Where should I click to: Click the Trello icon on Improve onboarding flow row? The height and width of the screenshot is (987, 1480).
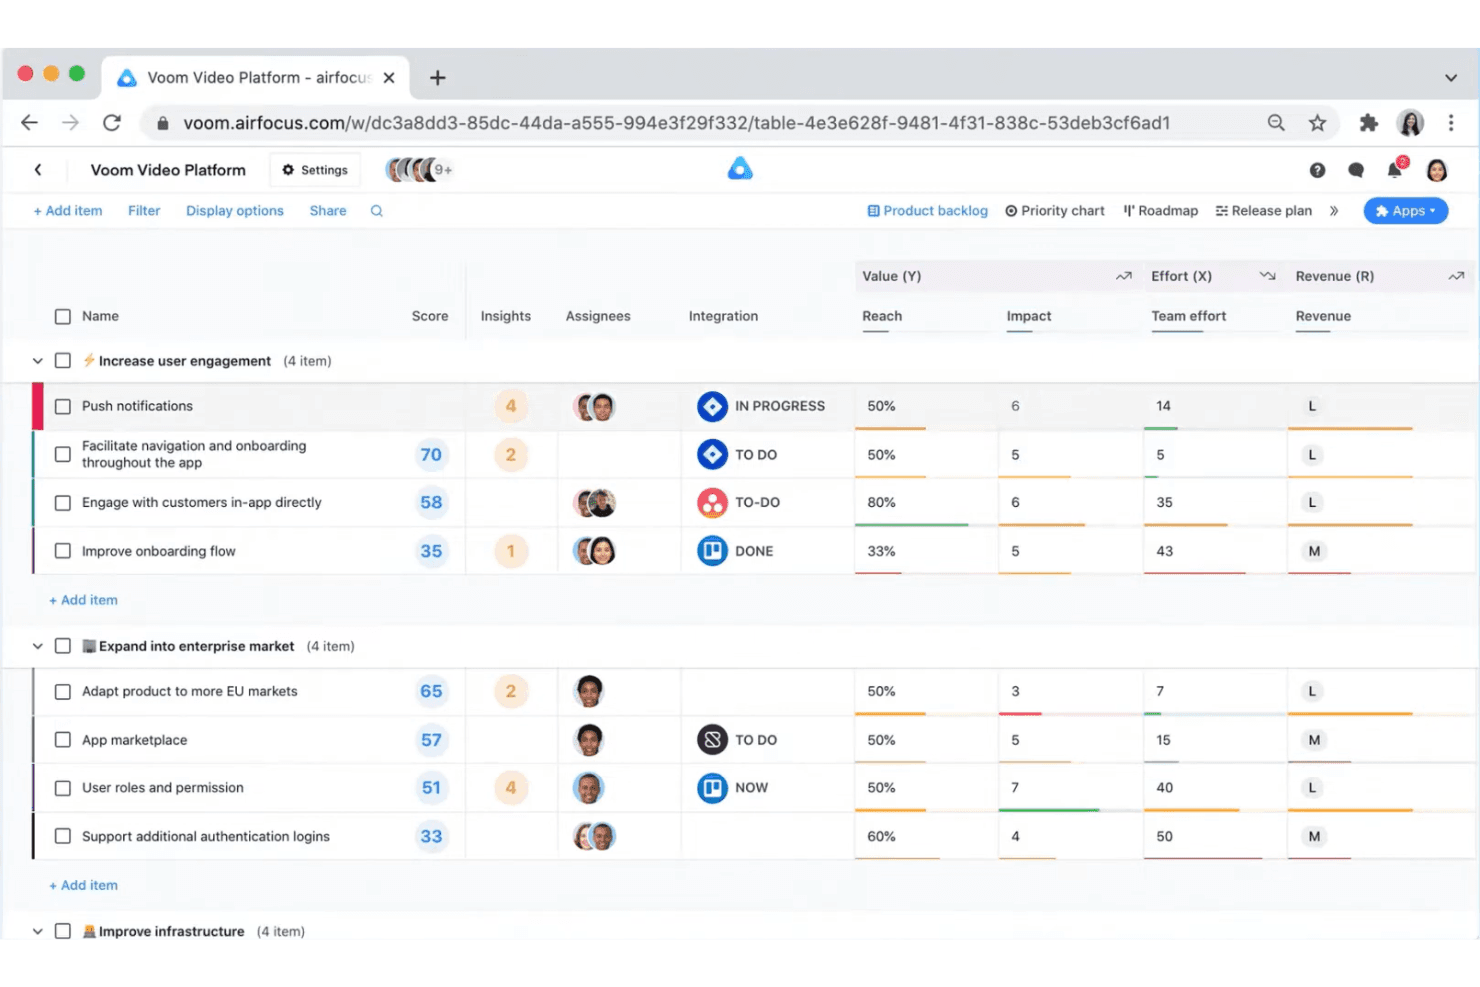712,551
